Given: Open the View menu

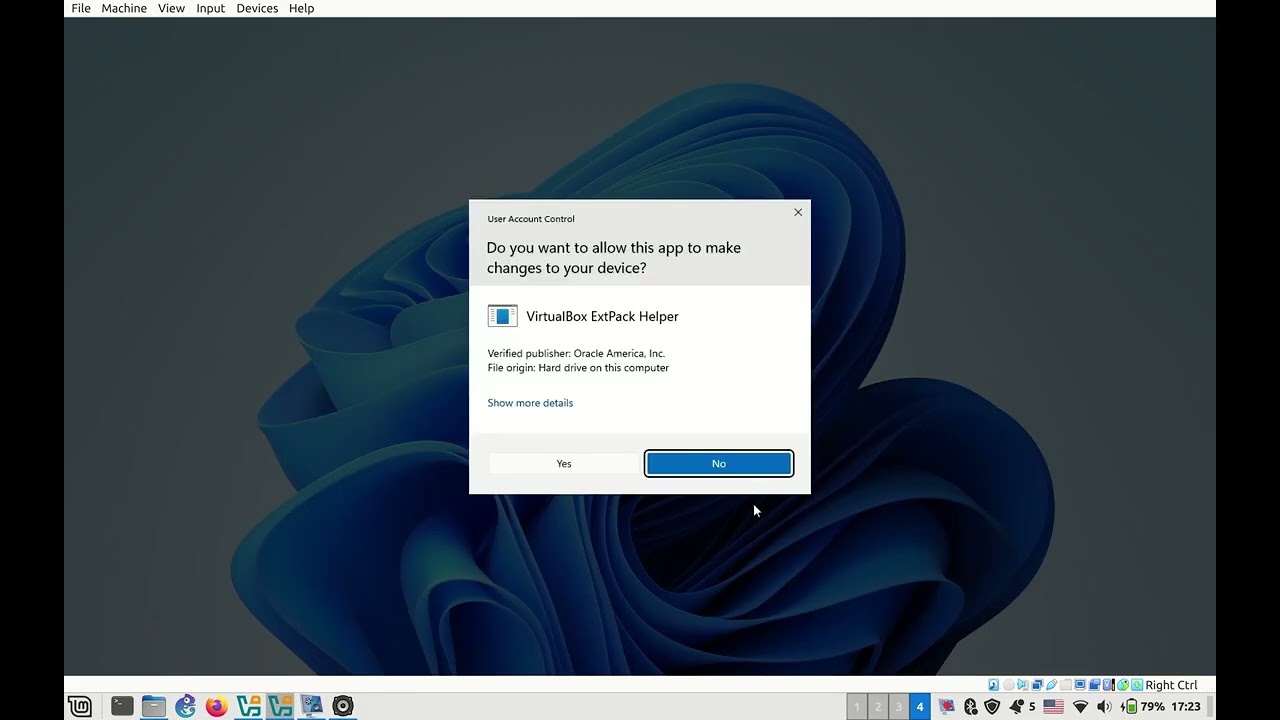Looking at the screenshot, I should (x=171, y=8).
